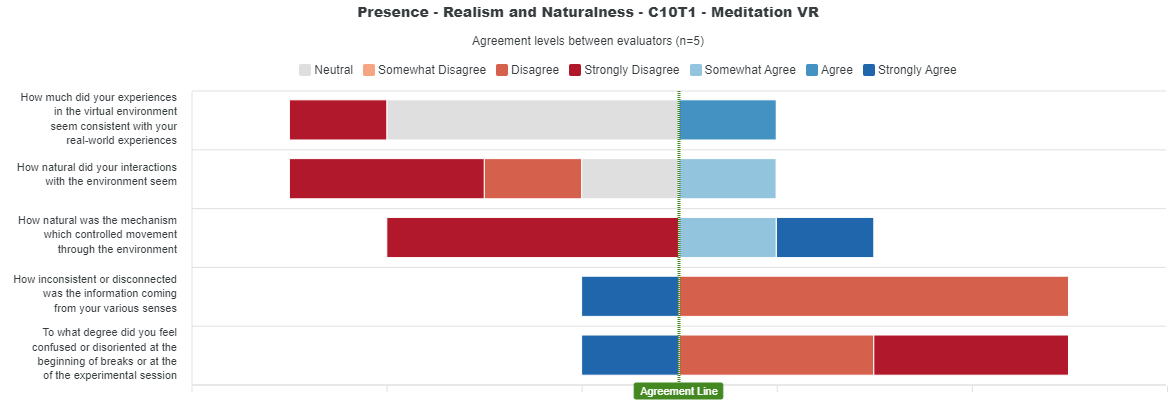Screen dimensions: 1176x400
Task: Click the Agree bar in first question row
Action: click(x=727, y=120)
